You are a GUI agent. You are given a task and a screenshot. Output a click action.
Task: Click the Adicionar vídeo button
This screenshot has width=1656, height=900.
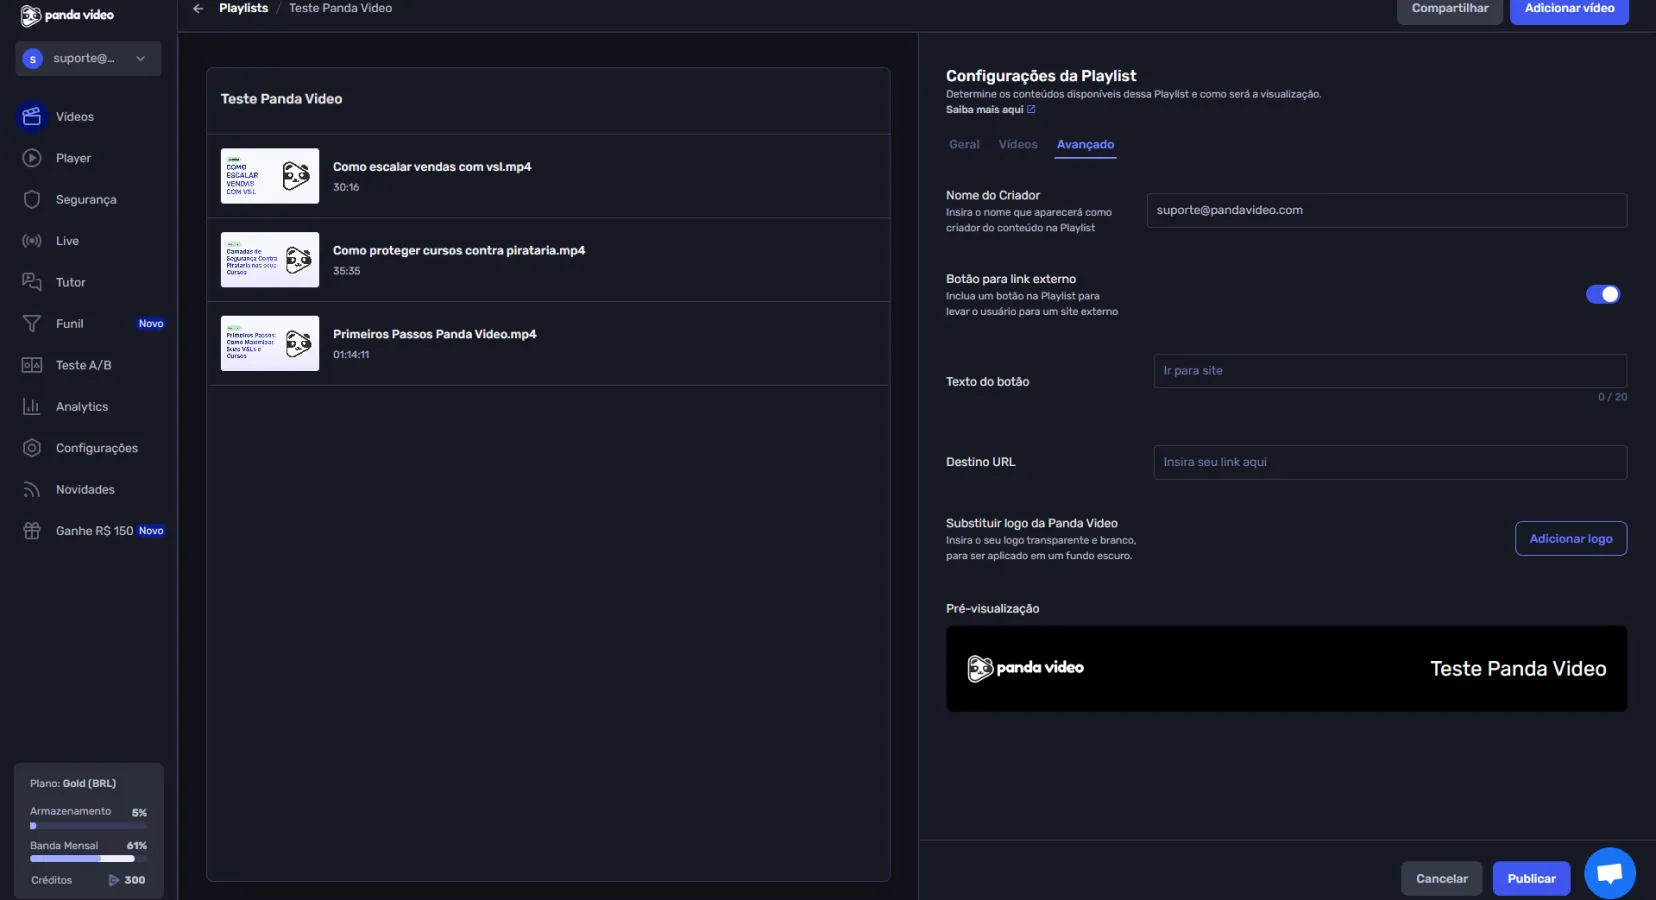[1569, 9]
